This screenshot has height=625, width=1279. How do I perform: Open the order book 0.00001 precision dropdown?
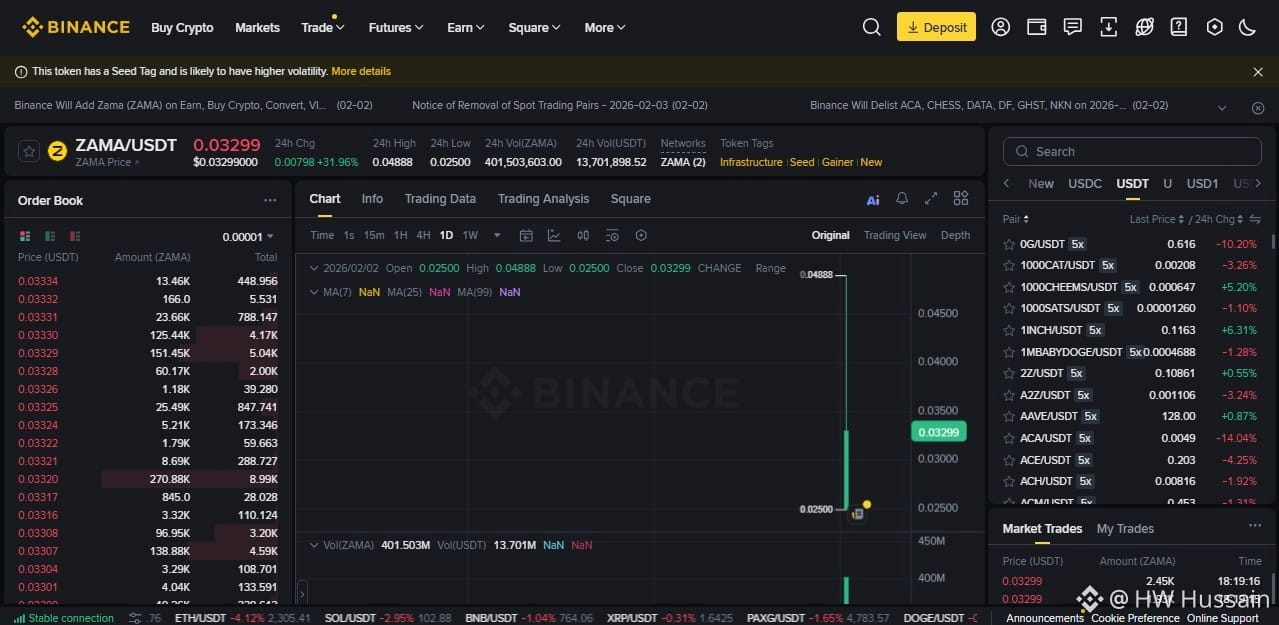point(248,237)
